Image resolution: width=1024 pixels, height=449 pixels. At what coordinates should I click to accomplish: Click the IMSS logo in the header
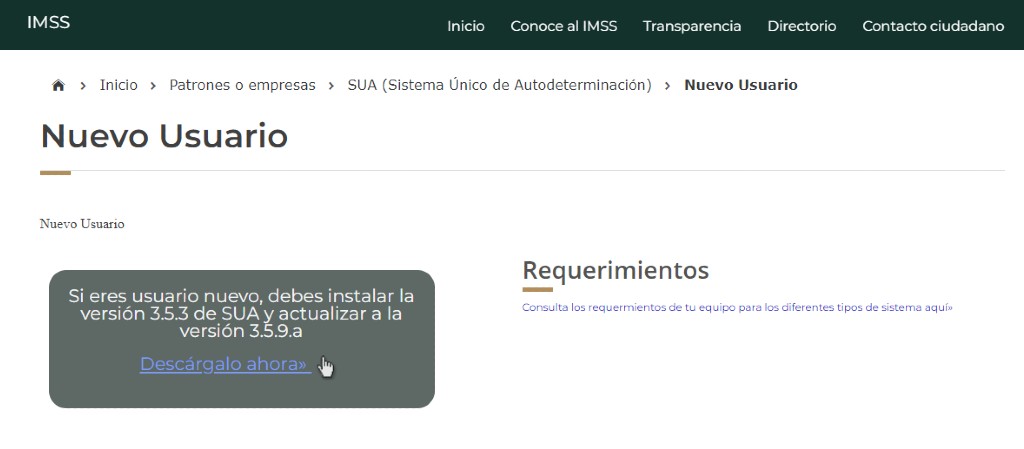(x=48, y=22)
